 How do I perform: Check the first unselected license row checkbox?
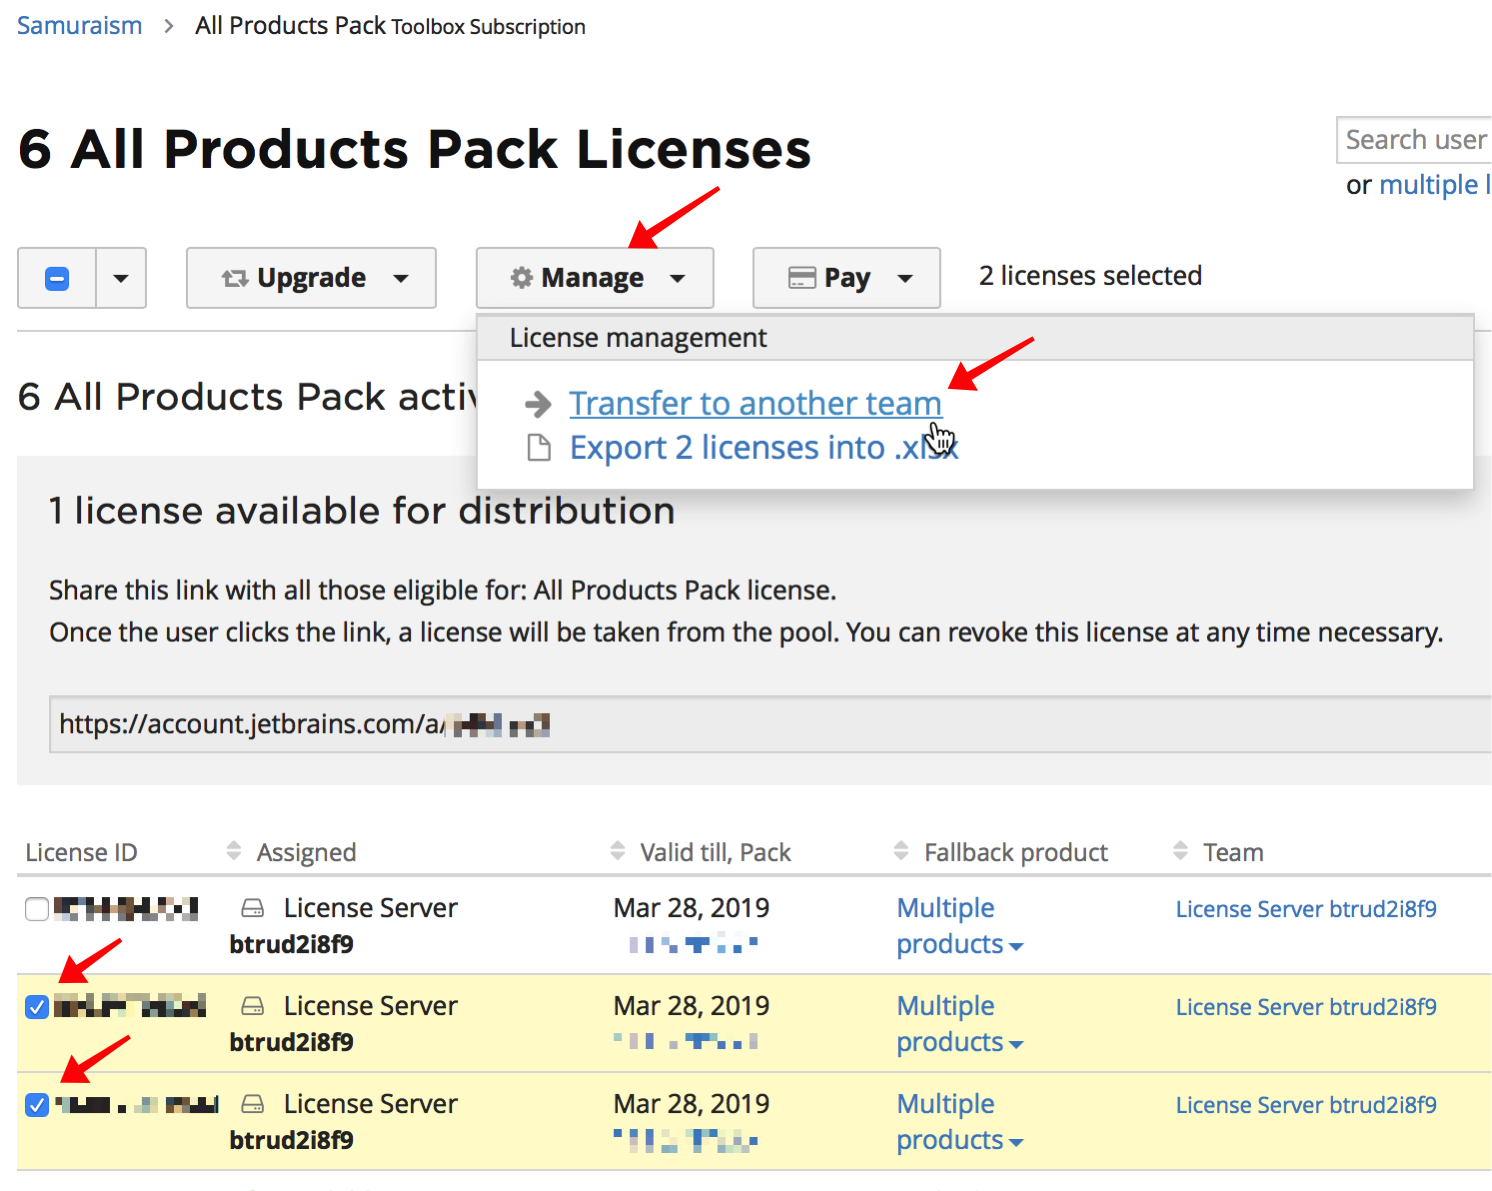coord(37,908)
